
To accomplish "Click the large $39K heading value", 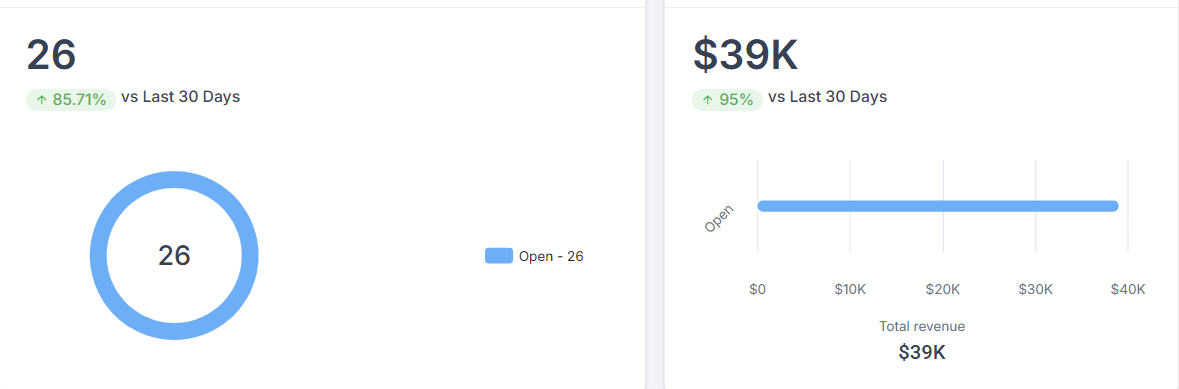I will [x=745, y=55].
